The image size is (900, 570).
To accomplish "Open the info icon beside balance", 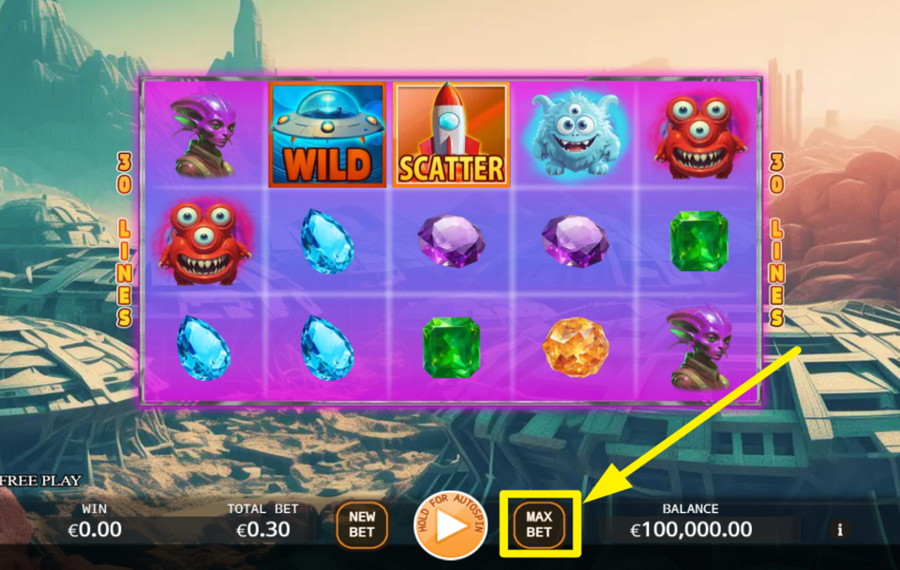I will (840, 529).
